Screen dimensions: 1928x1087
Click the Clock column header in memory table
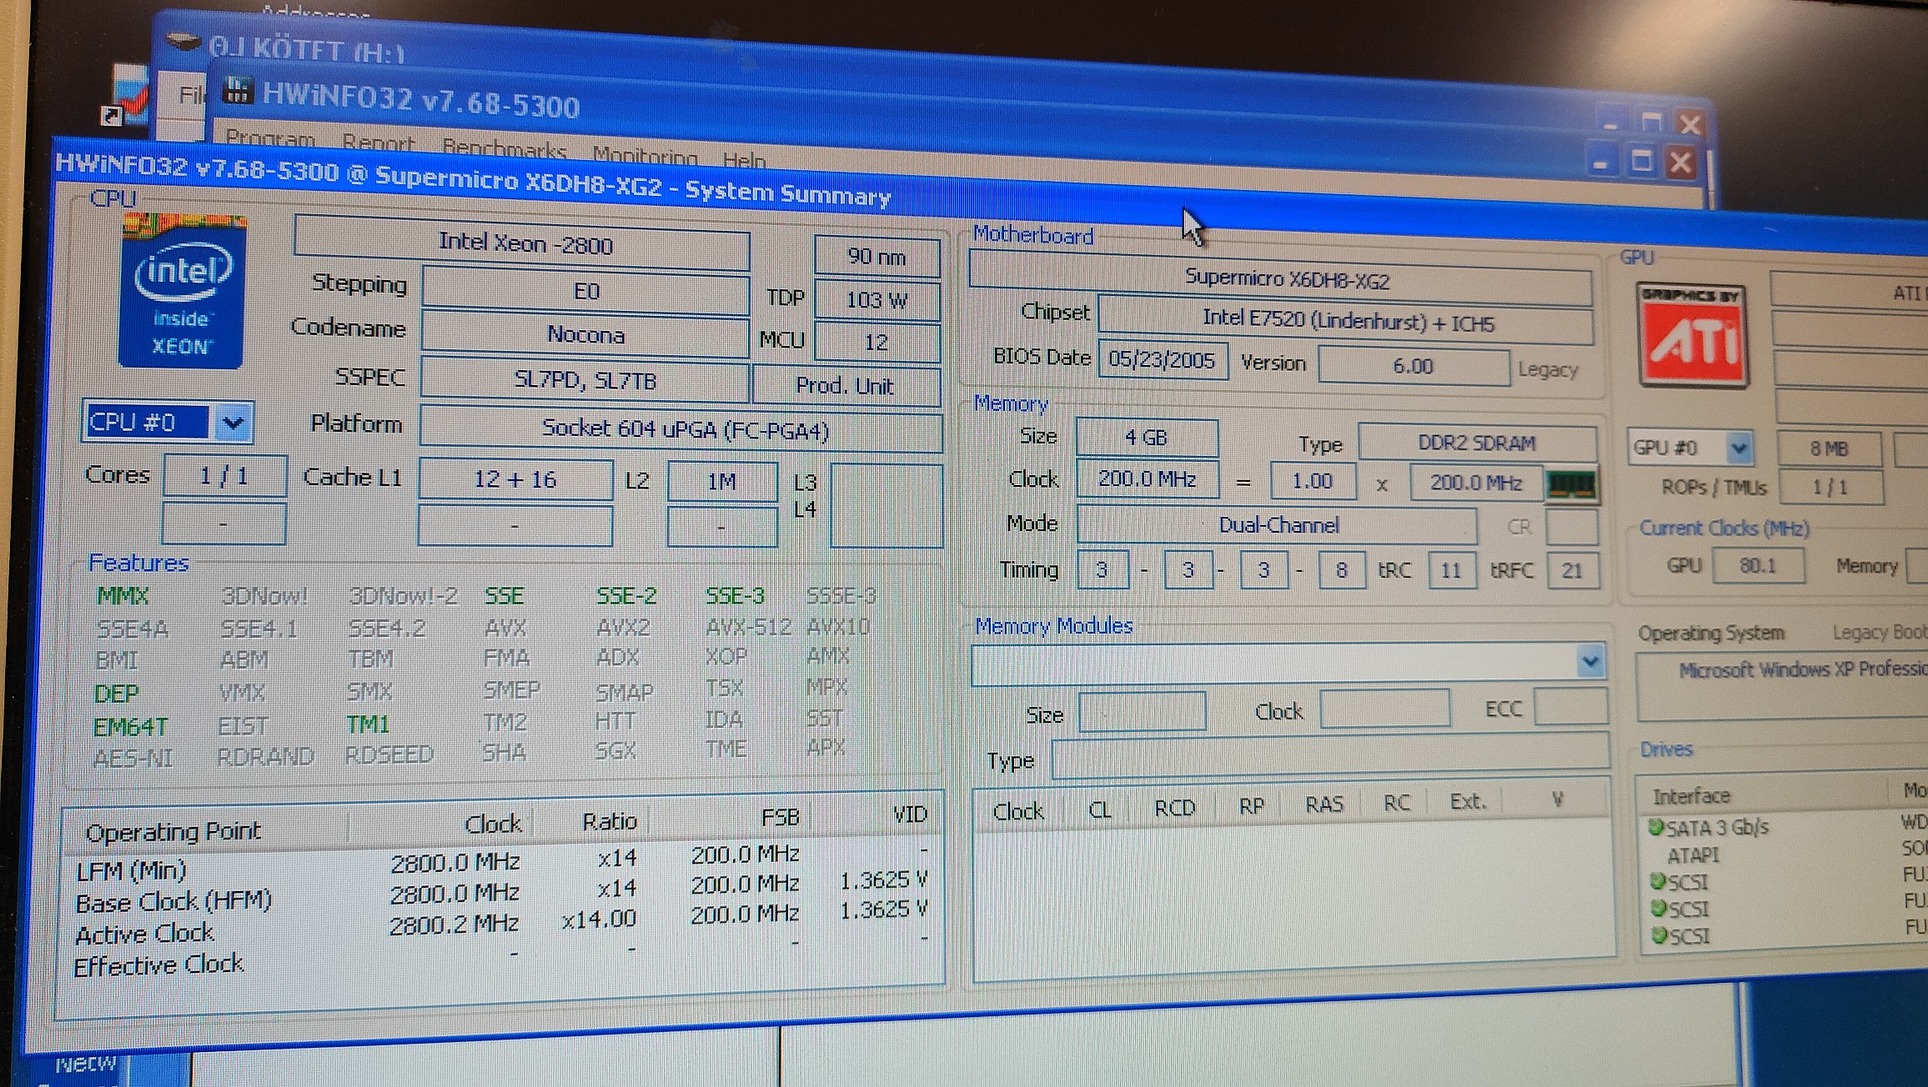(1017, 811)
